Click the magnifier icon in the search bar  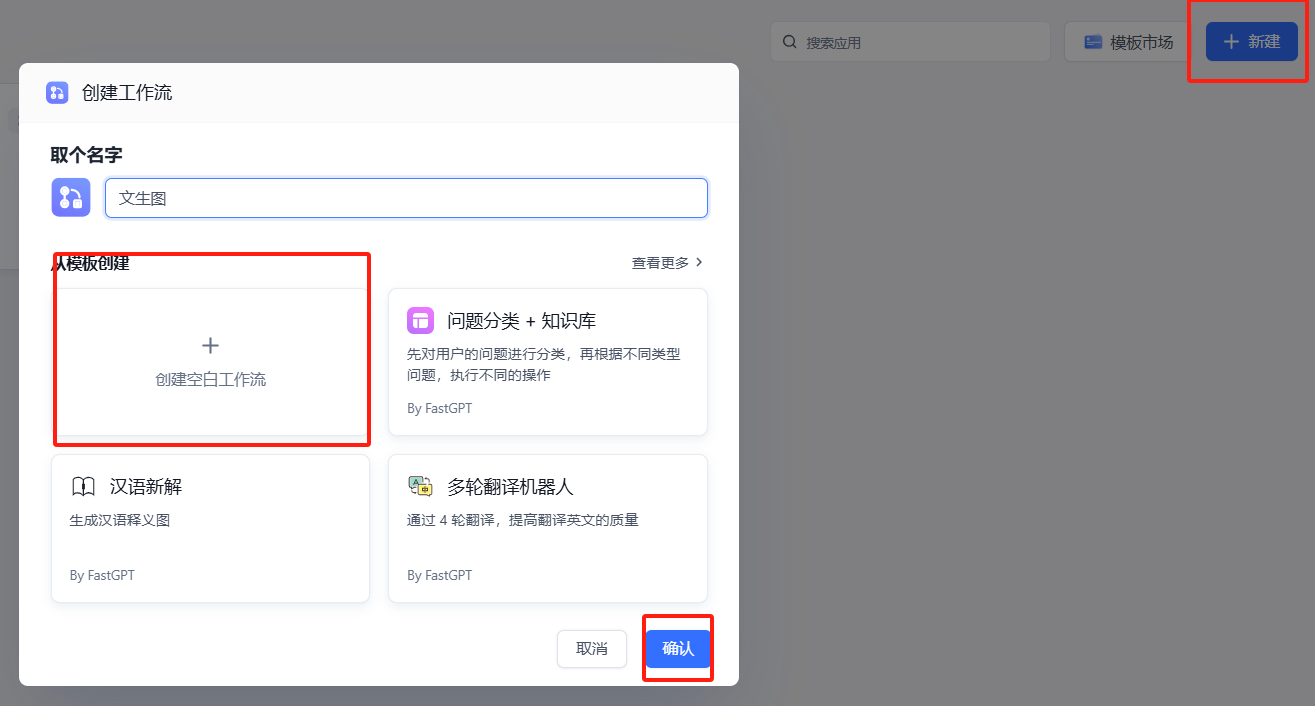coord(788,41)
